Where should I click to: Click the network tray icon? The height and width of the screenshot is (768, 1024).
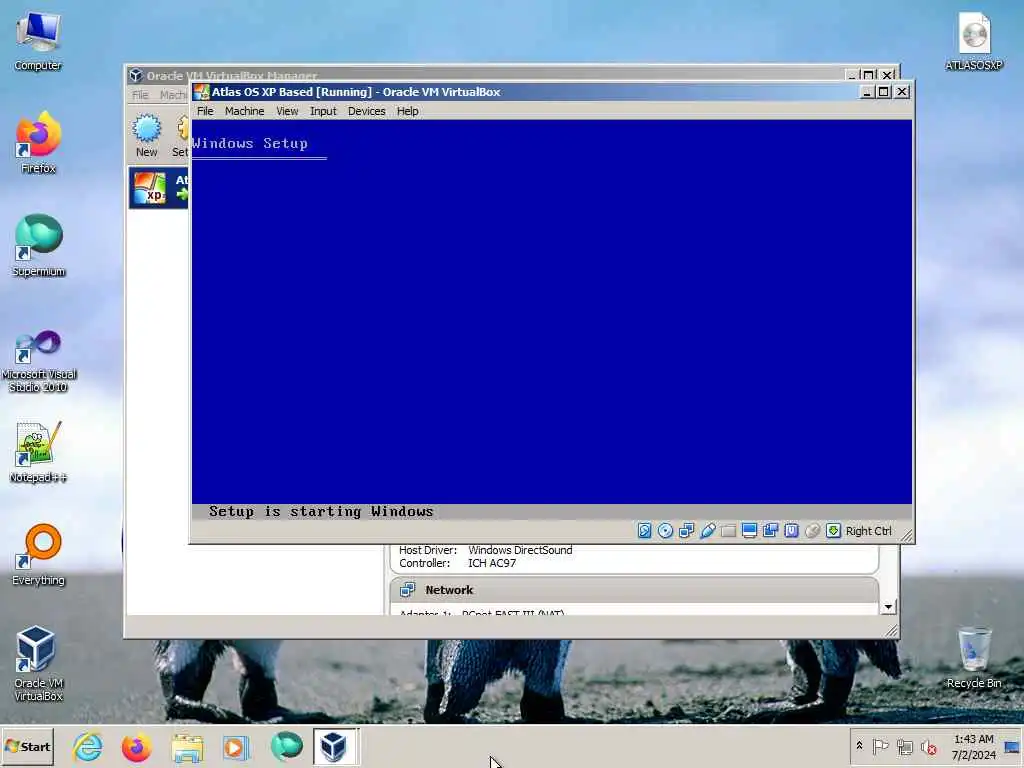point(904,746)
